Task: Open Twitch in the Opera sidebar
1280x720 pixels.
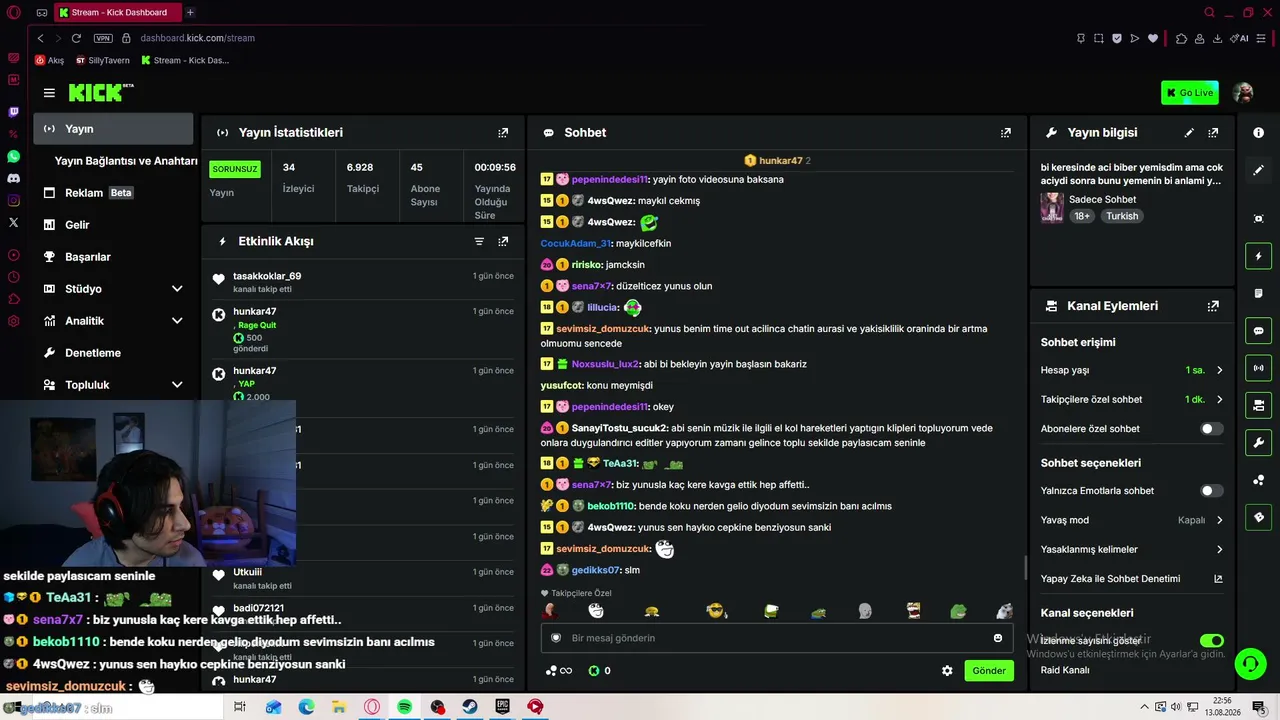Action: (13, 112)
